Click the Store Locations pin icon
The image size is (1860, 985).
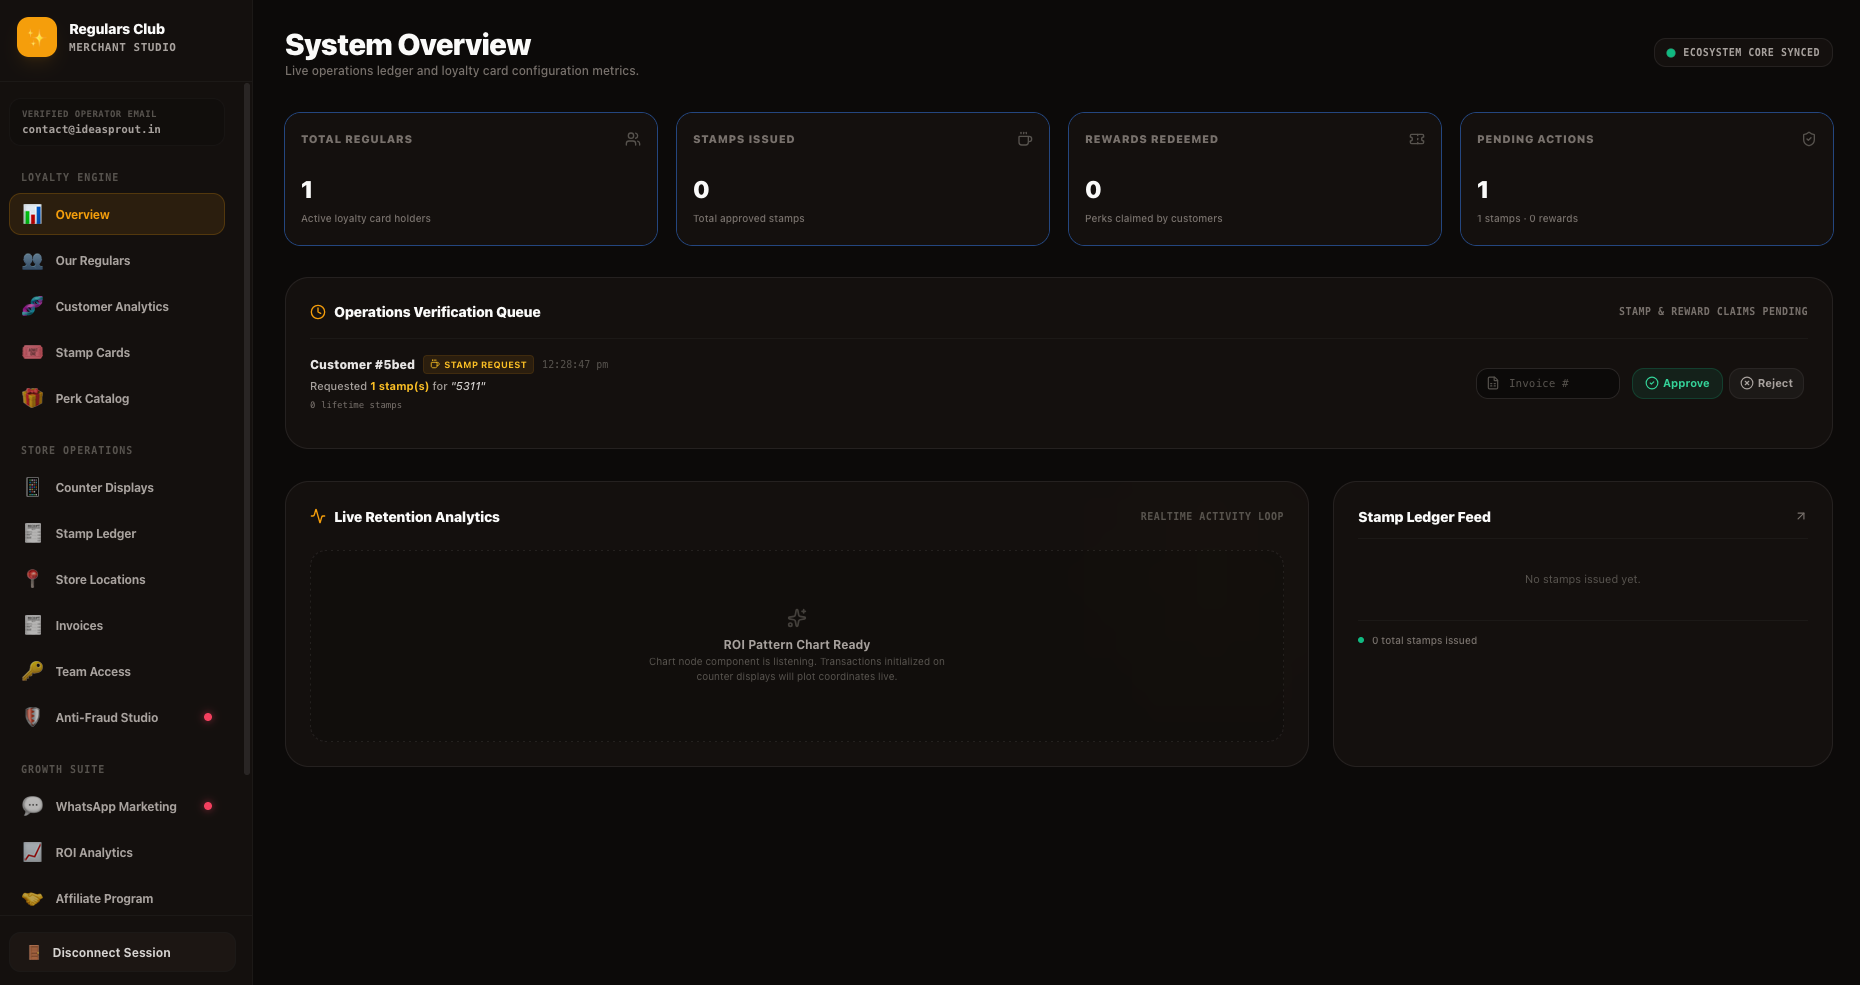[x=33, y=579]
